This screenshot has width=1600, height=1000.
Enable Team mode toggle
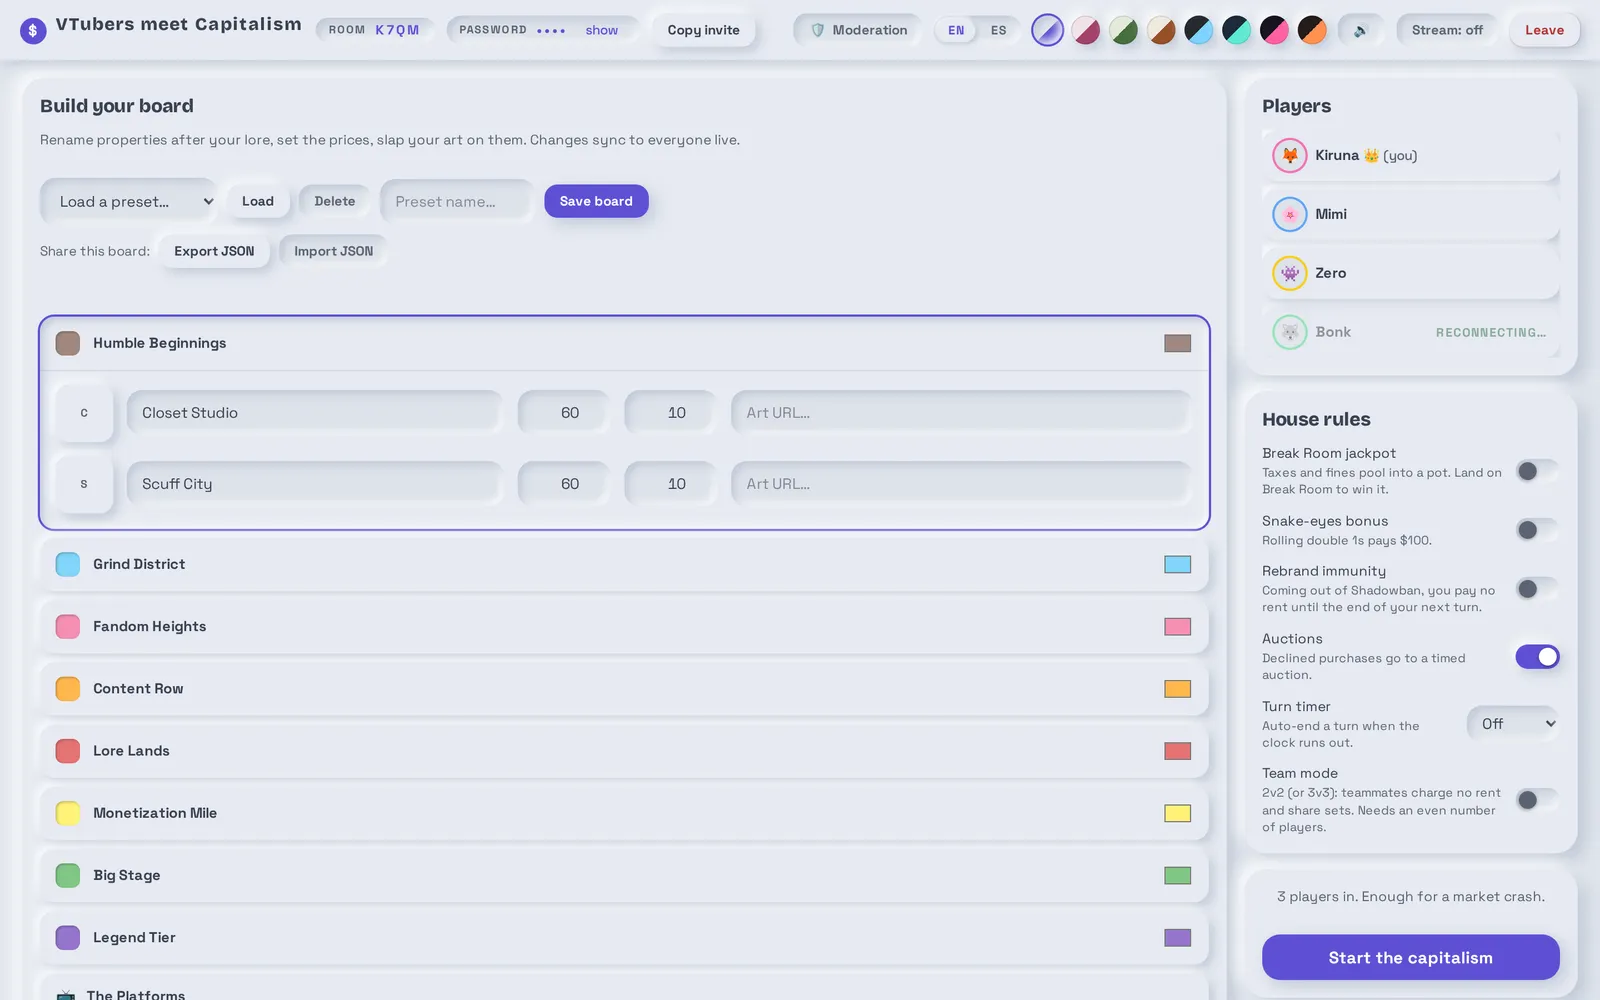(x=1537, y=800)
